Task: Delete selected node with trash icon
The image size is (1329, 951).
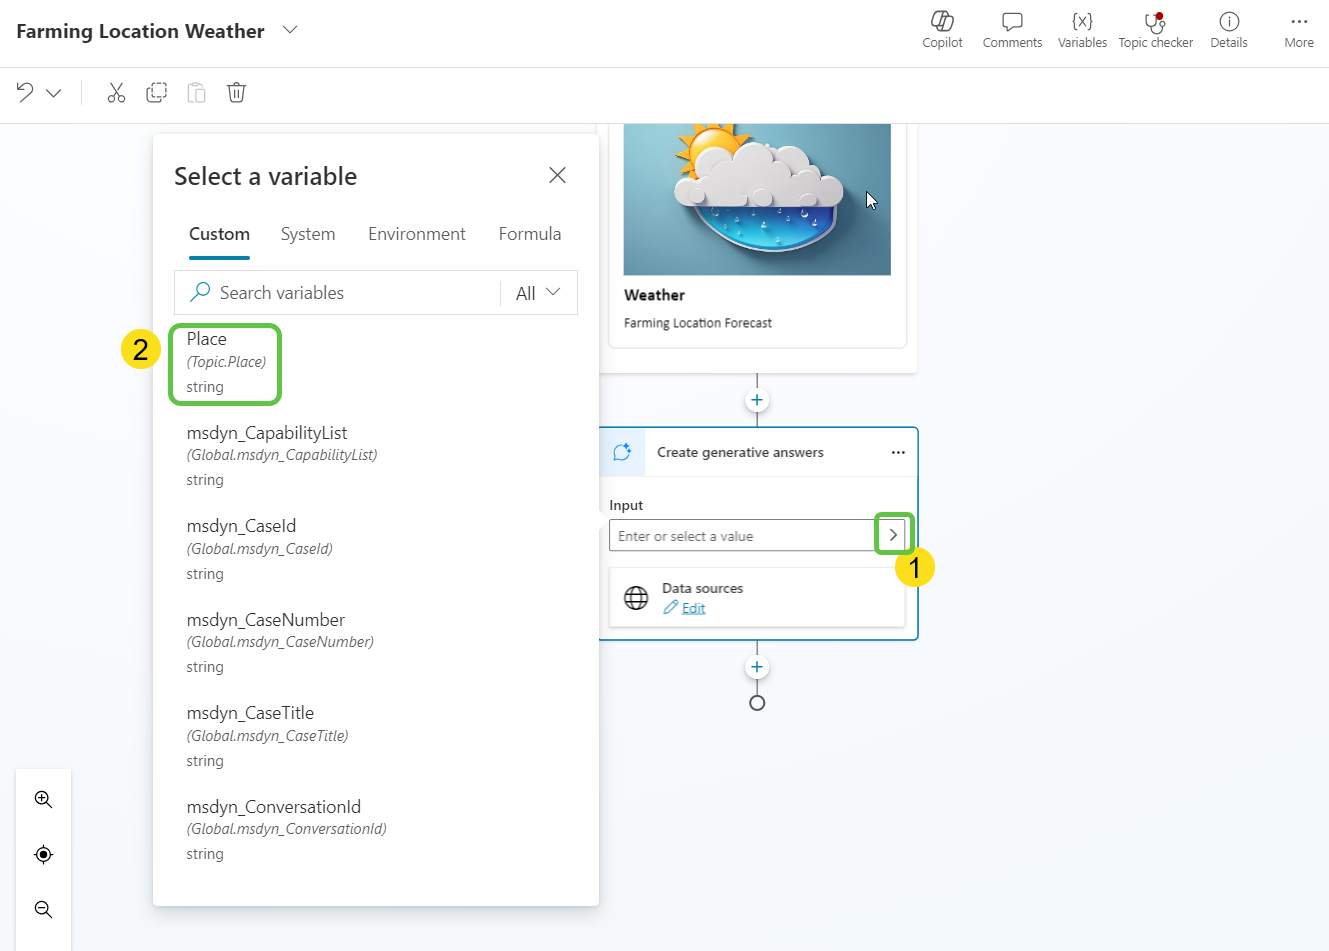Action: coord(236,93)
